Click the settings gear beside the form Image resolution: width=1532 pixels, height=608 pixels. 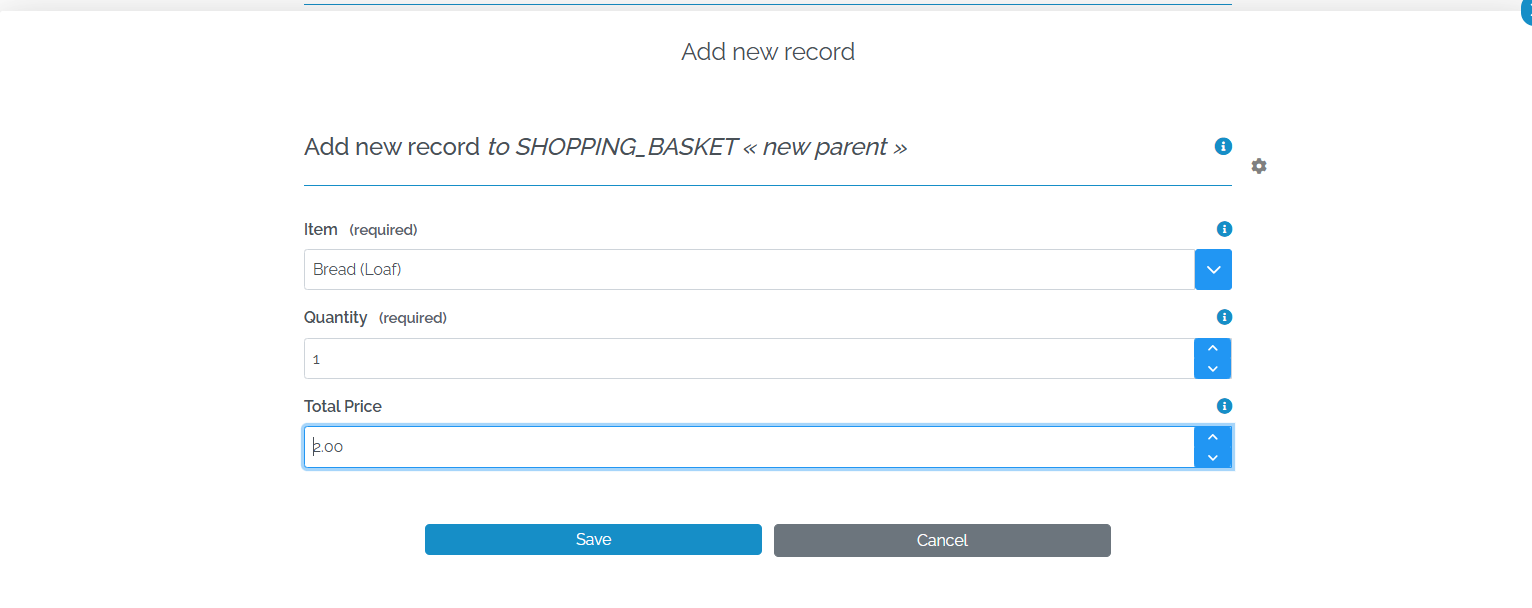click(1258, 166)
